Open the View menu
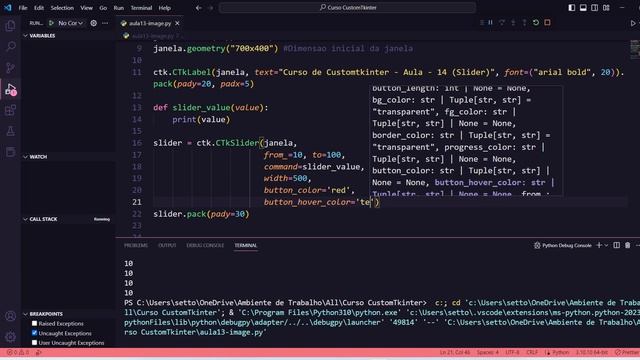This screenshot has width=640, height=360. [x=86, y=8]
